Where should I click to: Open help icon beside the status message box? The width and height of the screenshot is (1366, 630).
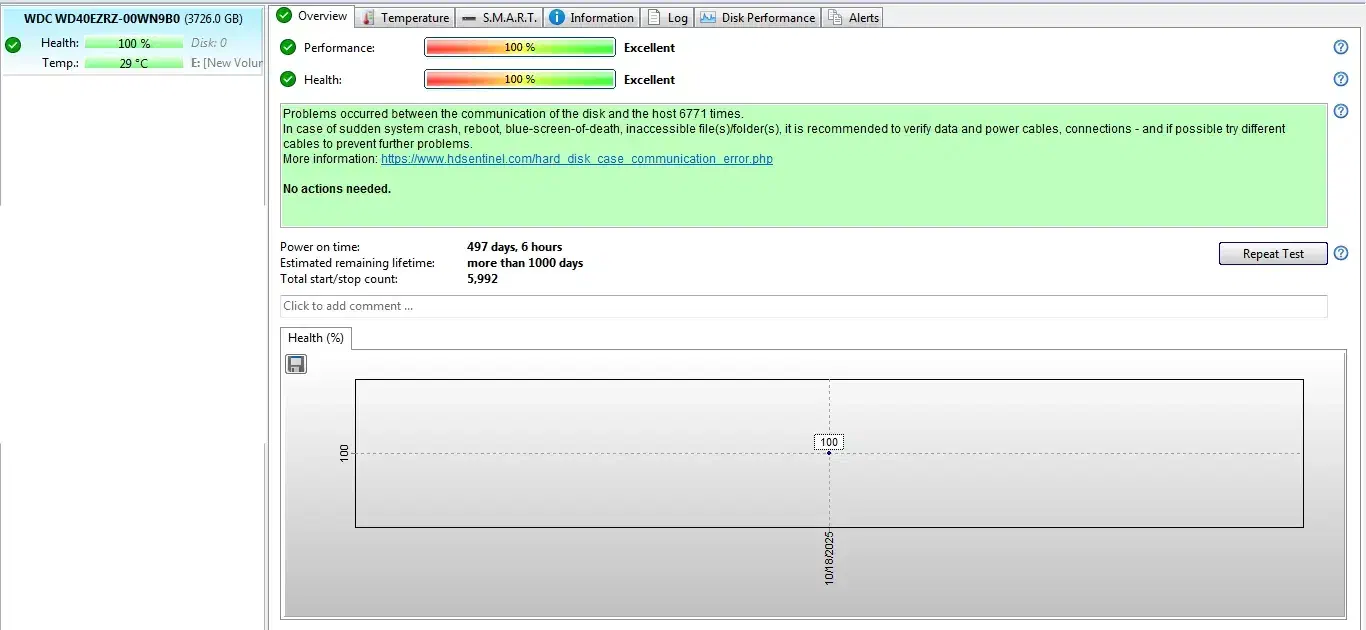pyautogui.click(x=1341, y=111)
